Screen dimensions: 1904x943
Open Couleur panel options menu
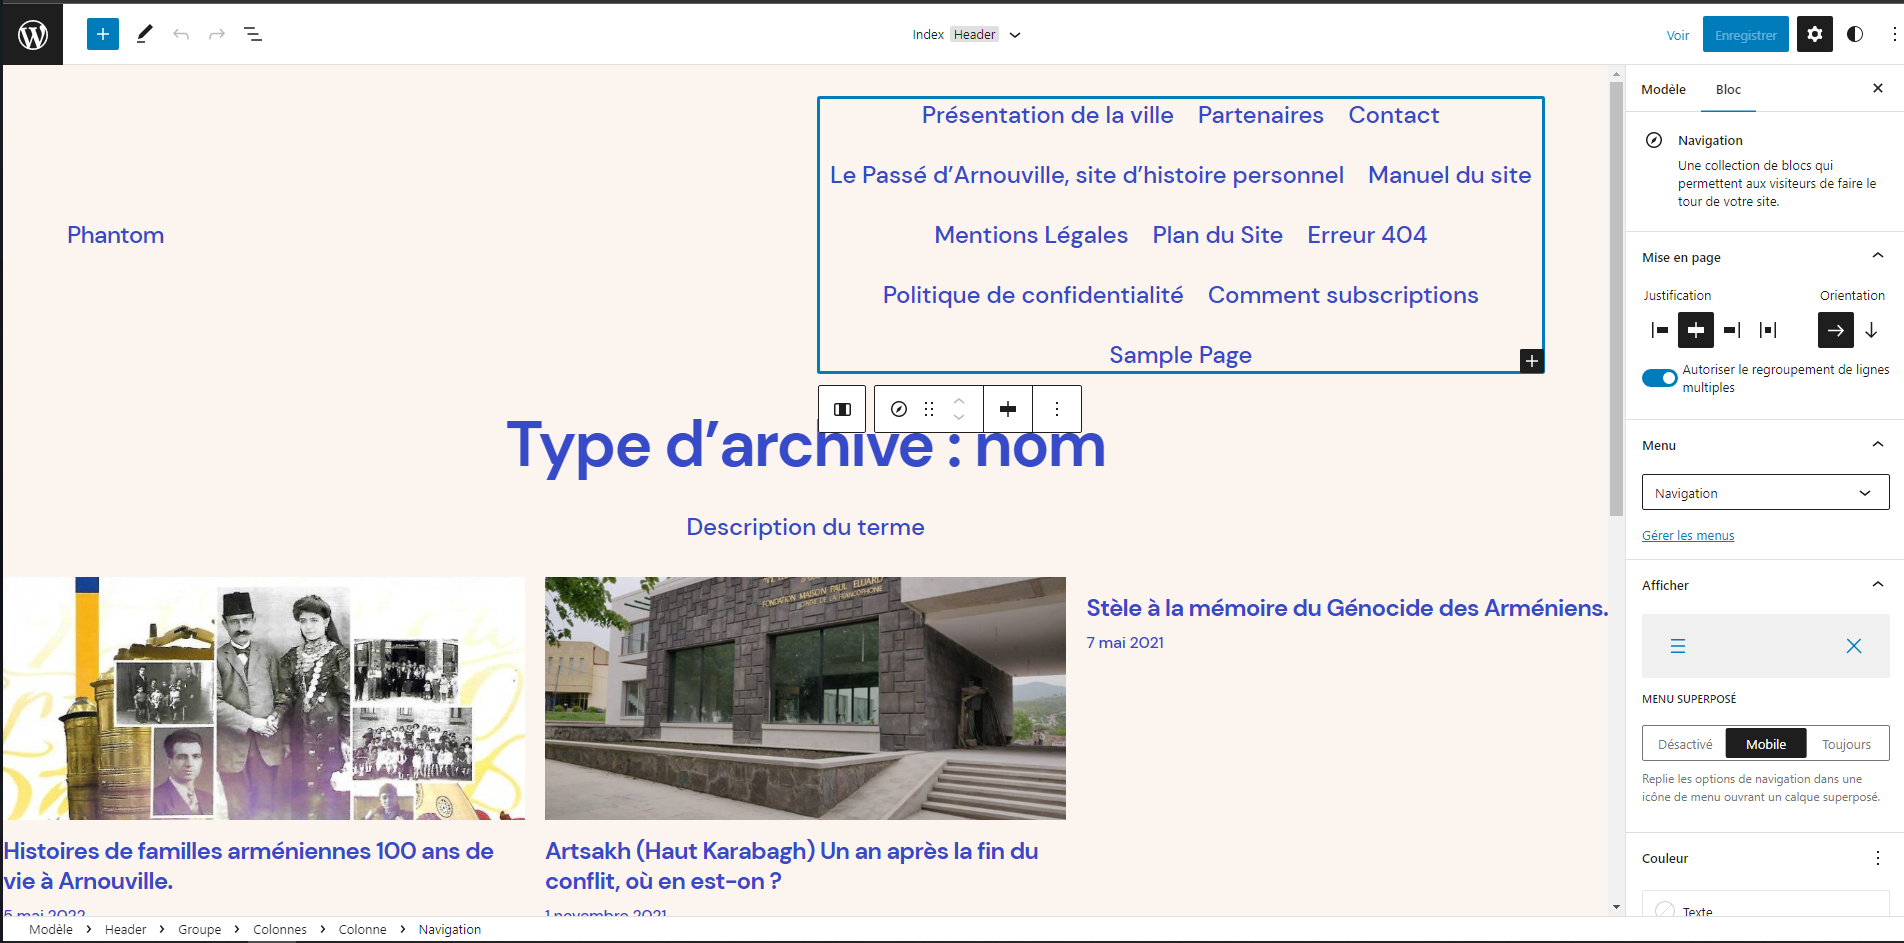click(x=1877, y=858)
